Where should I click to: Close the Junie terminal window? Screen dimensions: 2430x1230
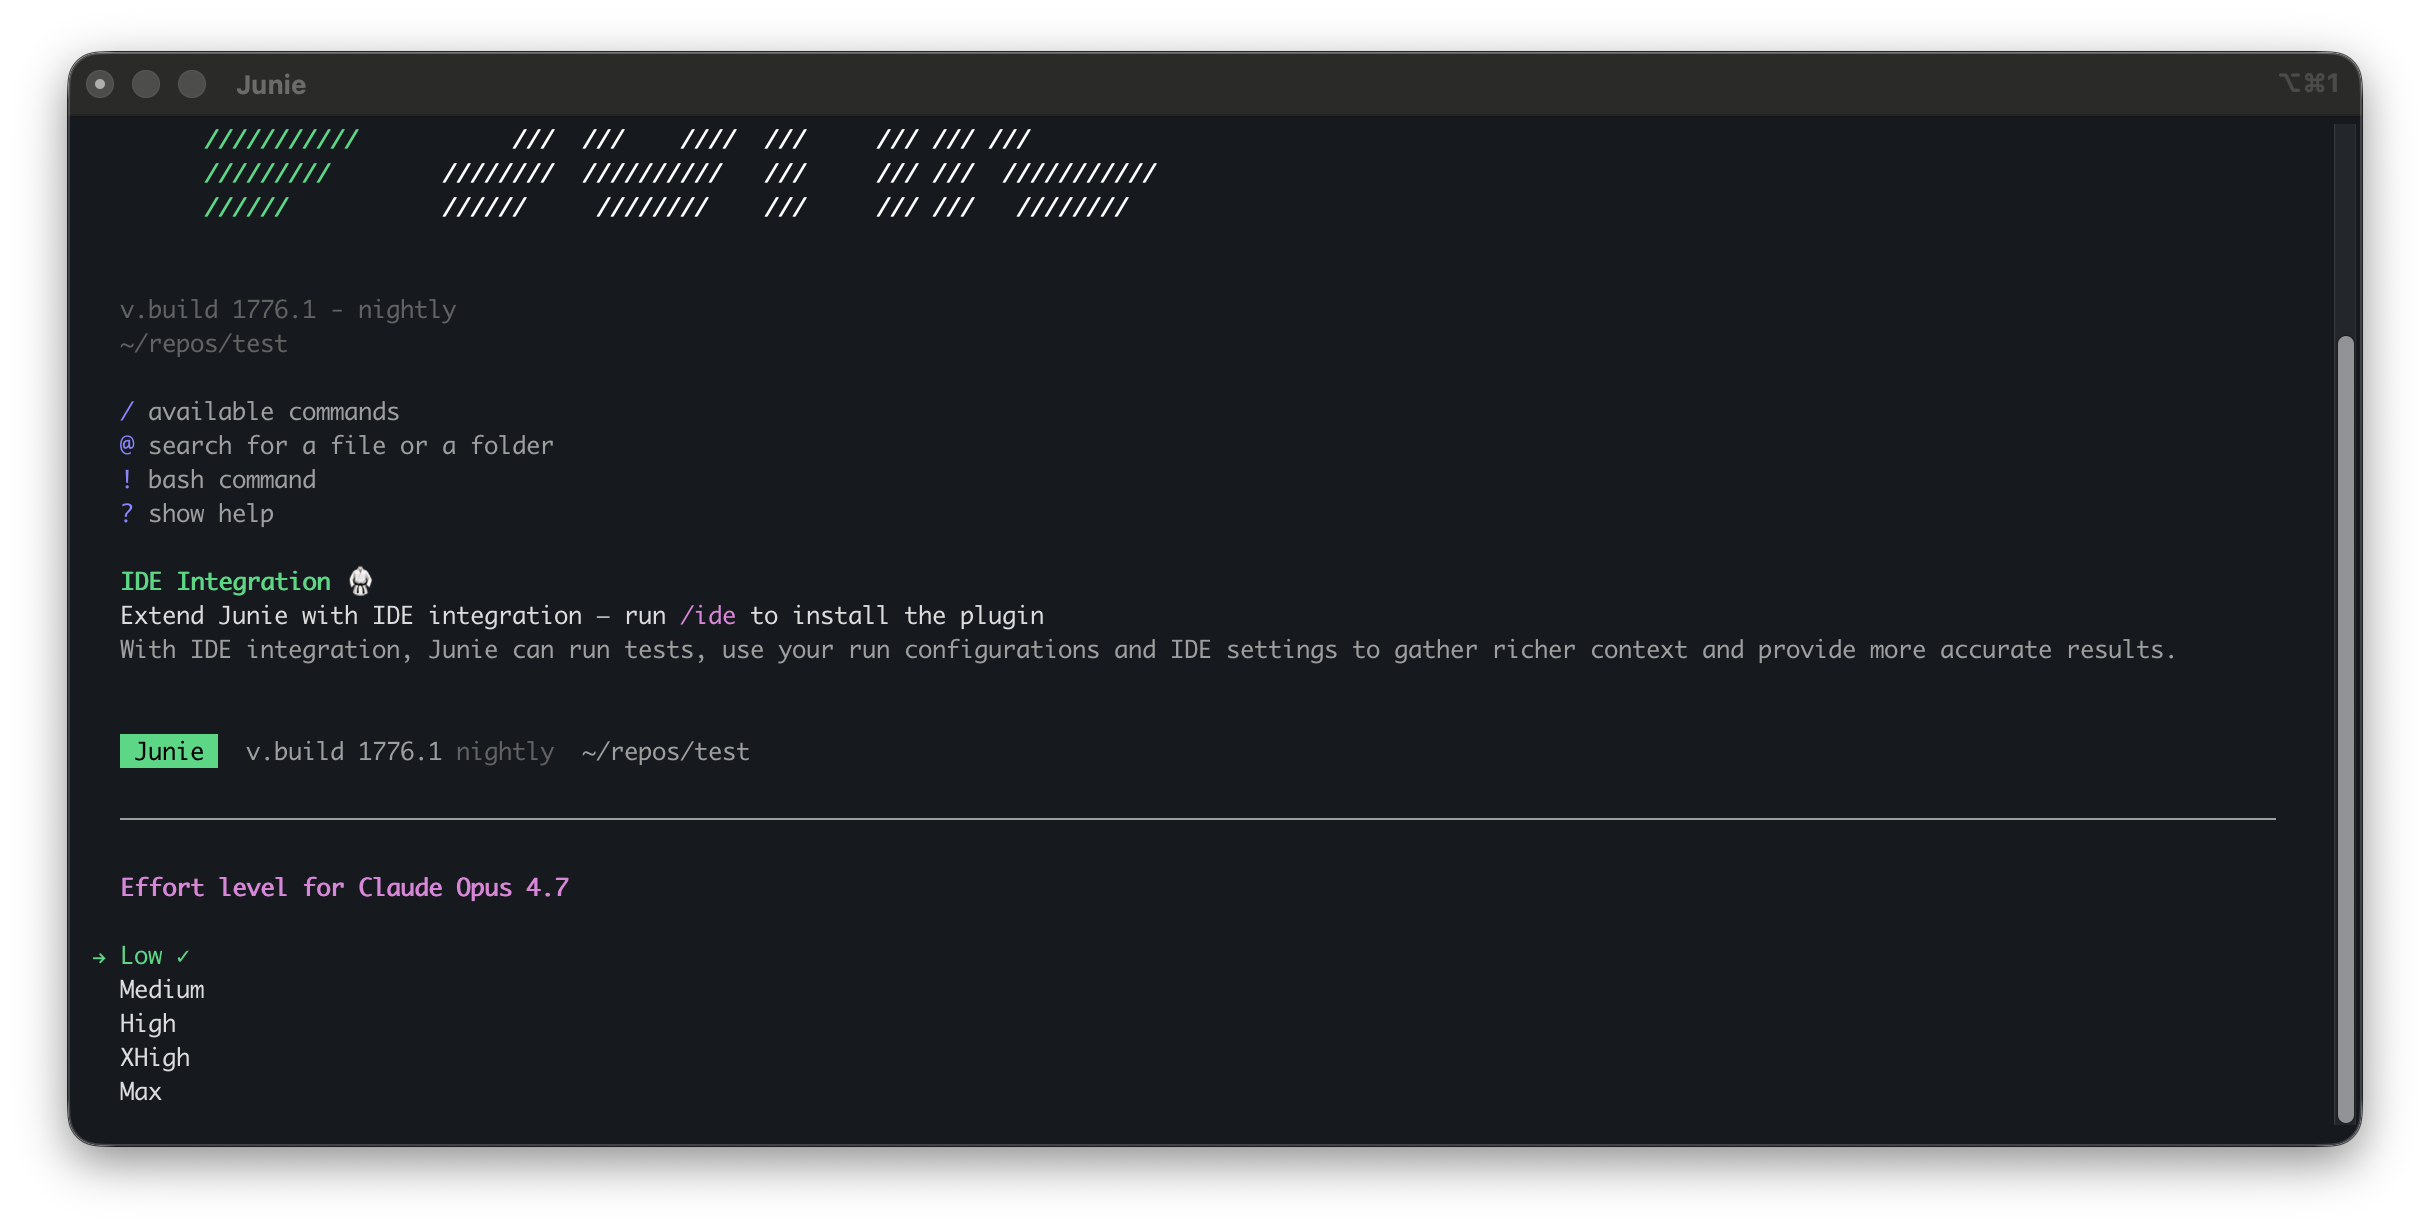100,84
